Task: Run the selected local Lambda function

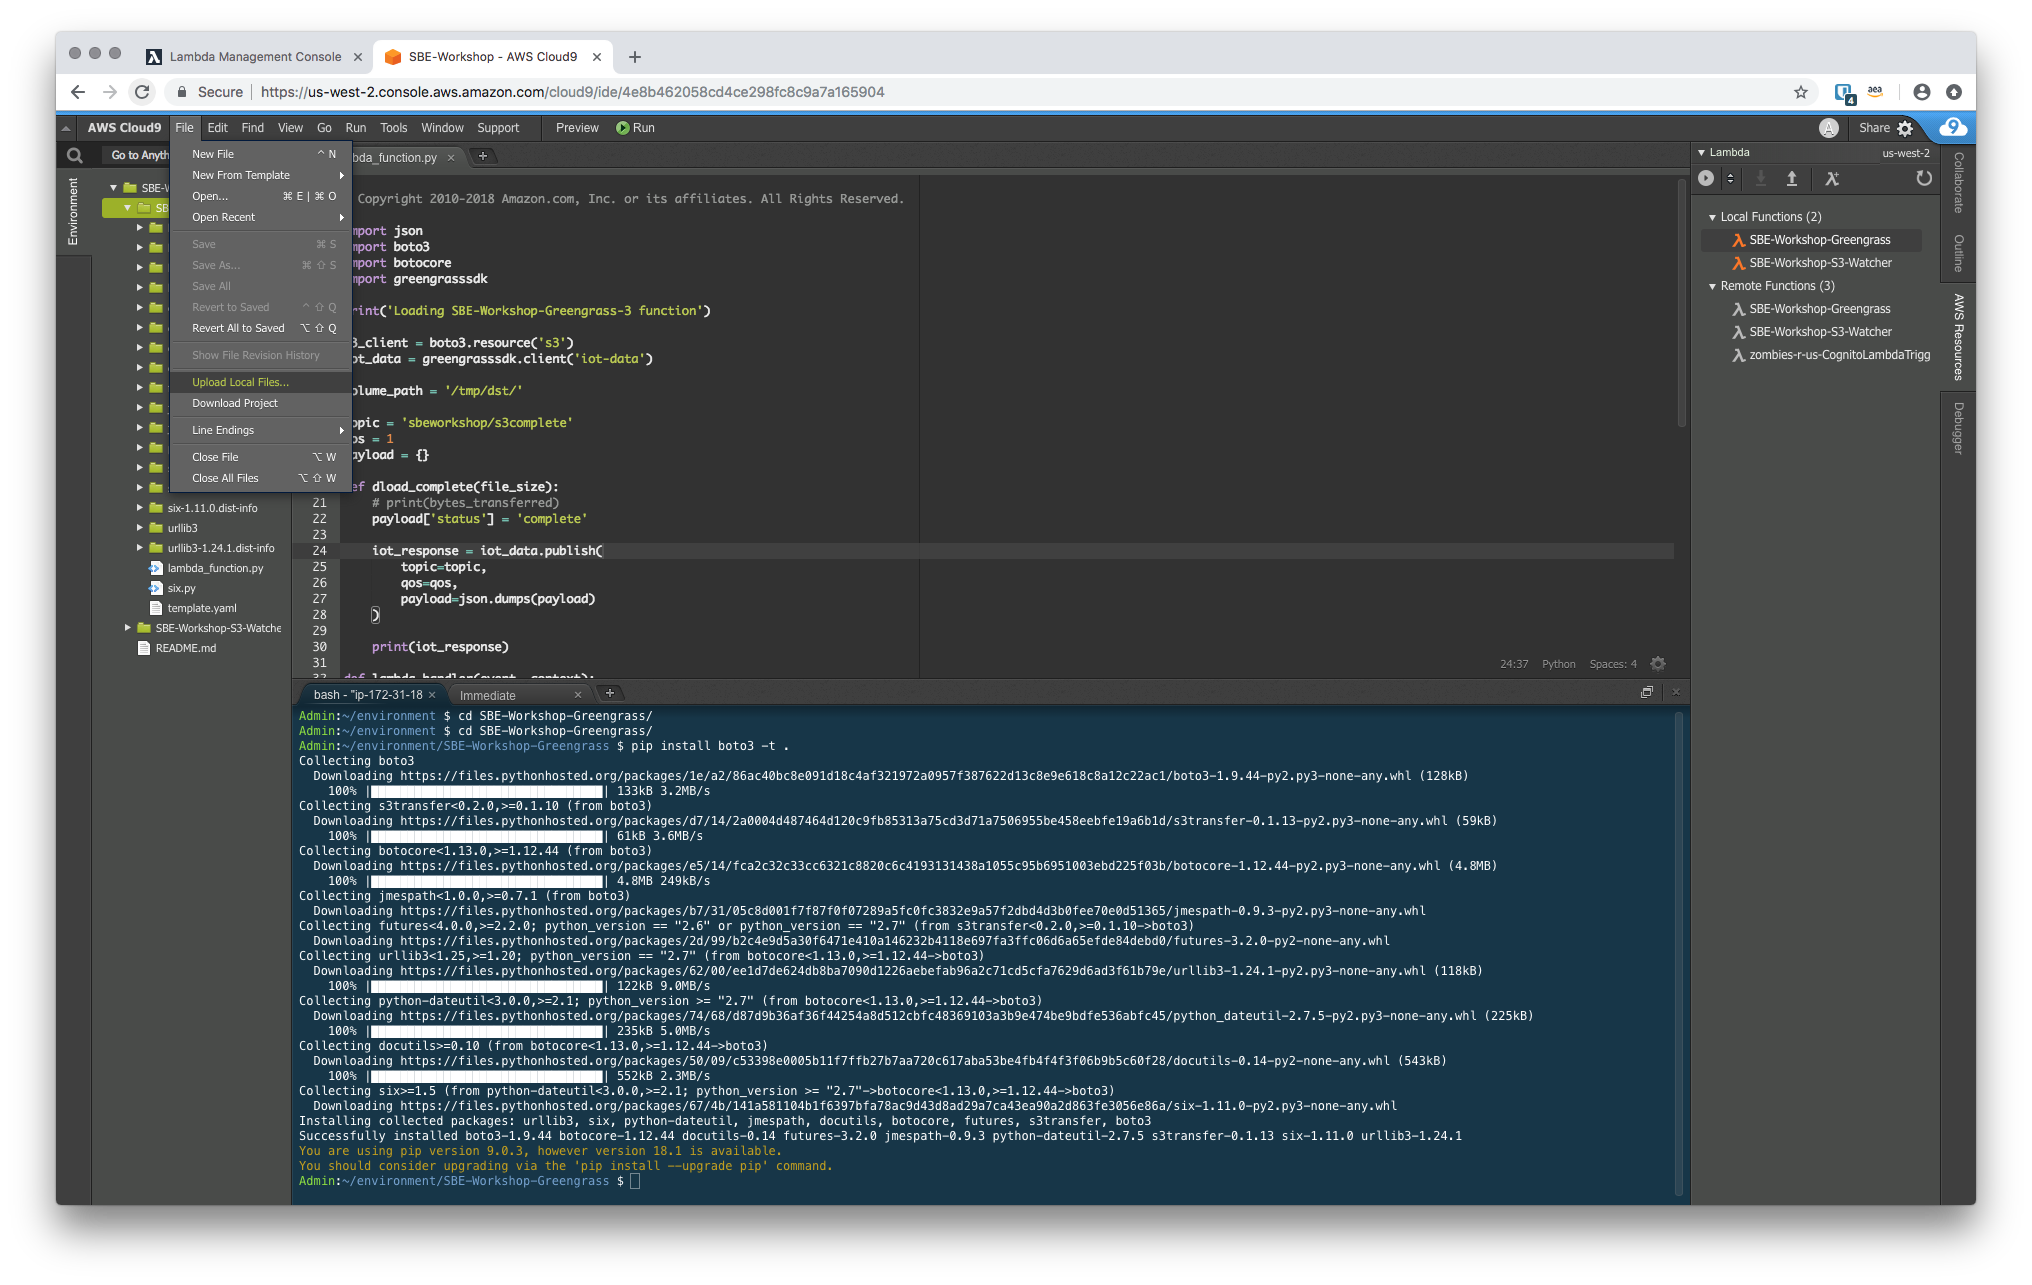Action: pos(1706,178)
